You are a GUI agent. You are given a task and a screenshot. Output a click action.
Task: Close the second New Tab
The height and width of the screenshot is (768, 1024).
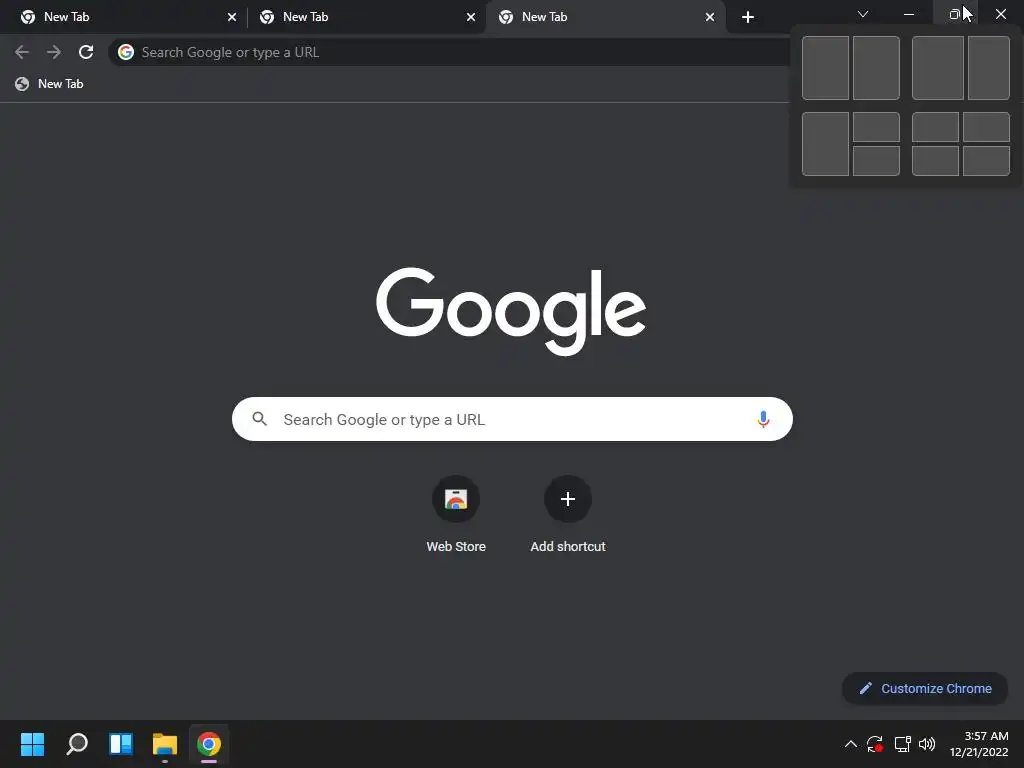coord(471,17)
